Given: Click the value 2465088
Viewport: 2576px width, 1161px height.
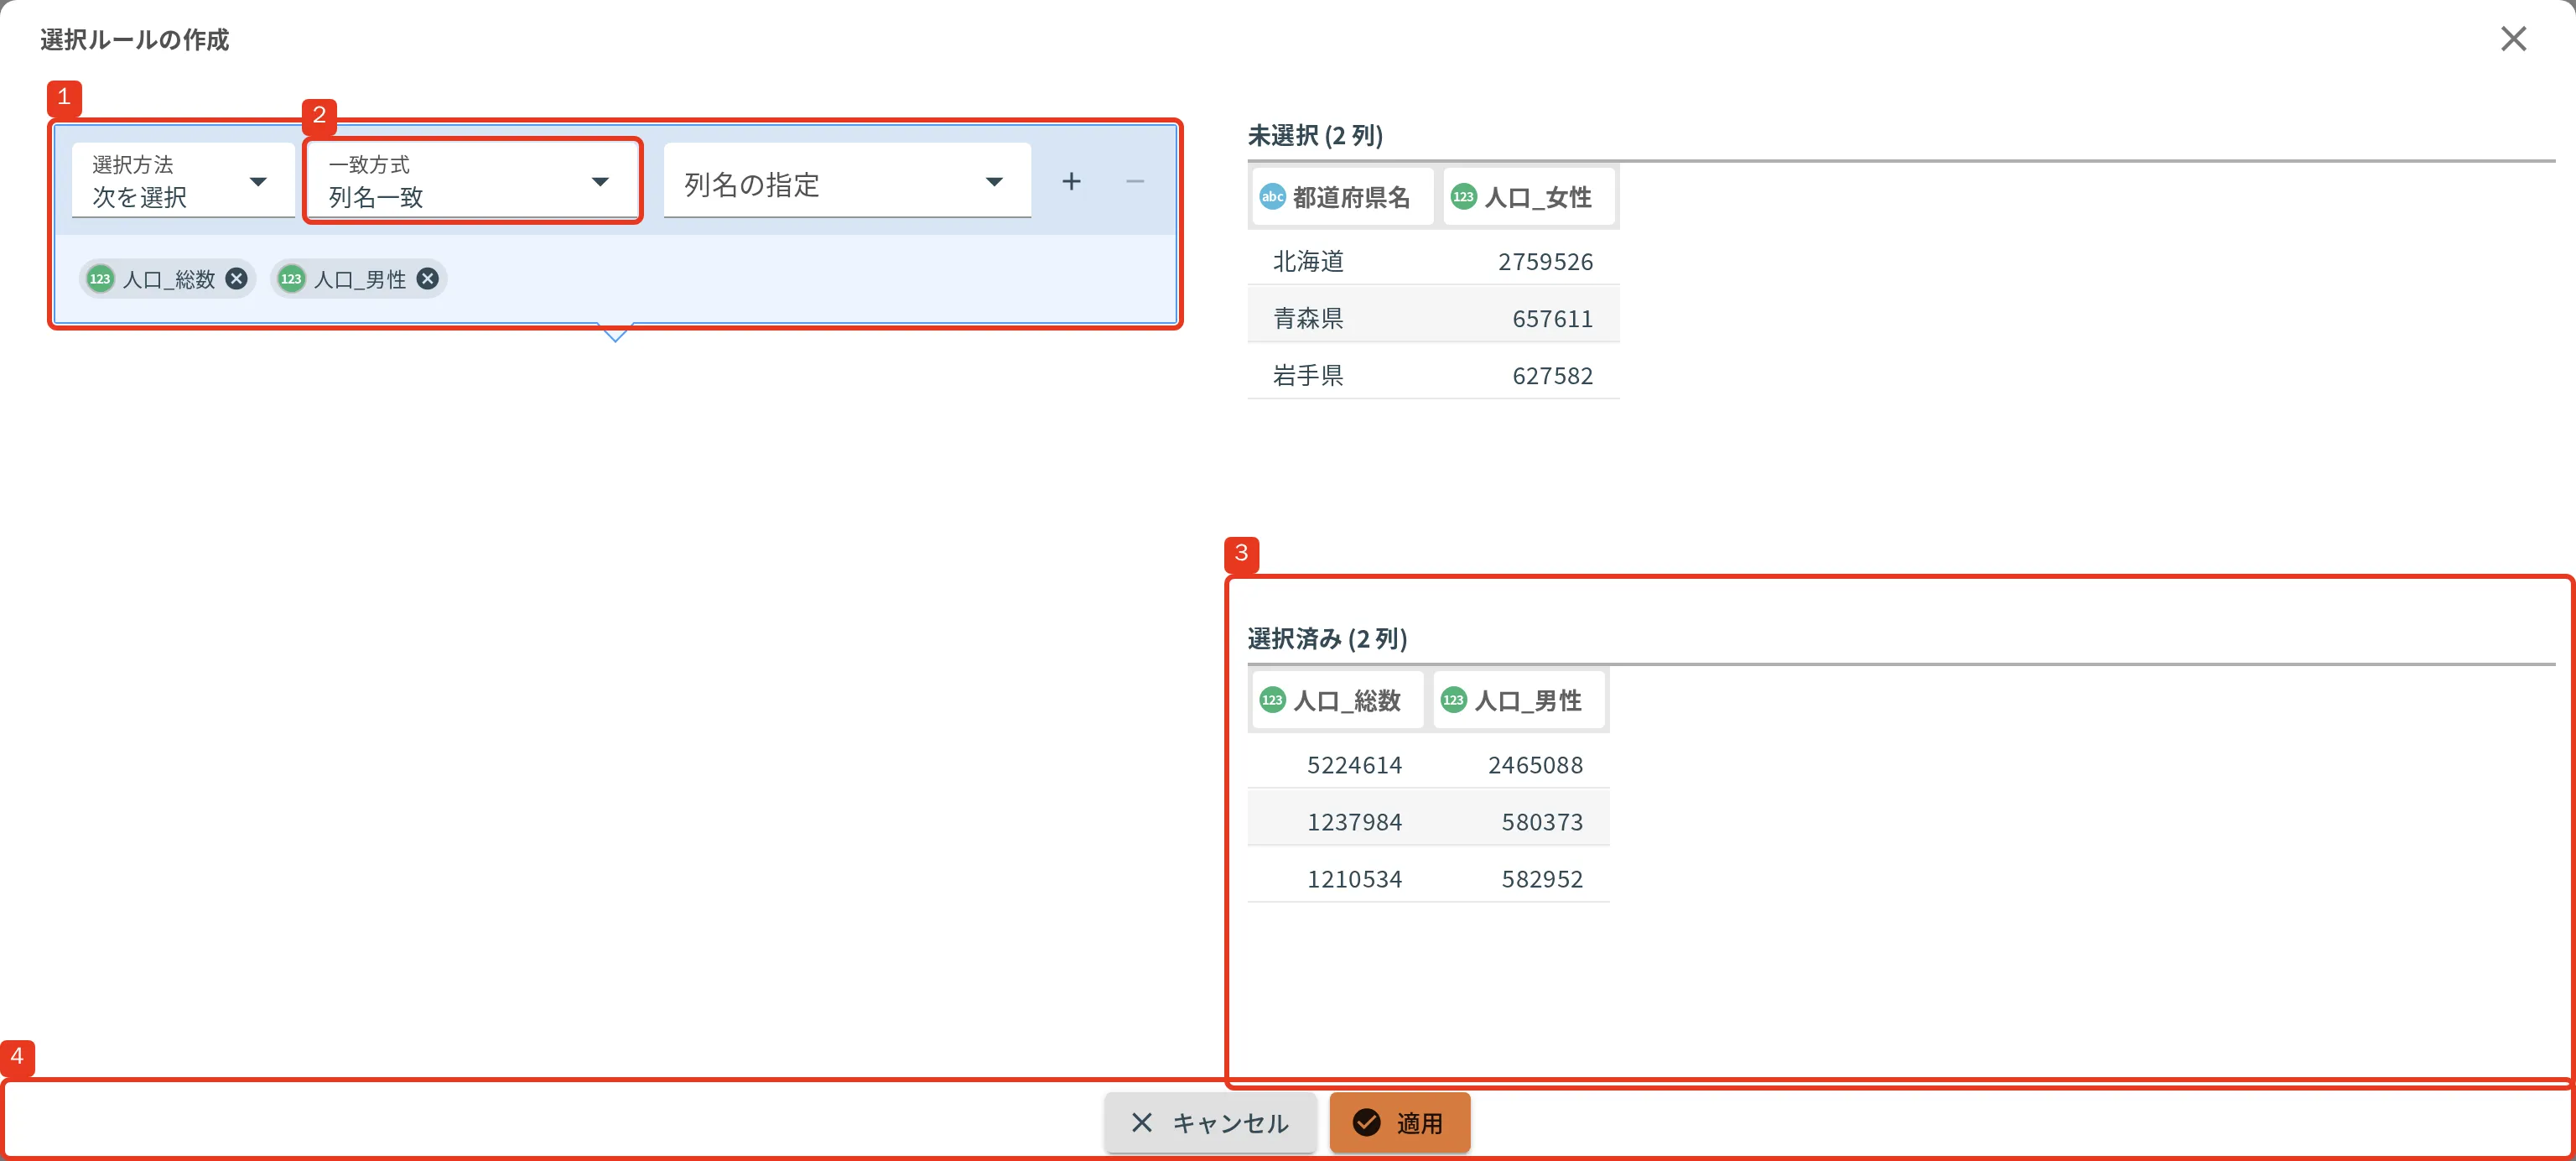Looking at the screenshot, I should [x=1535, y=765].
